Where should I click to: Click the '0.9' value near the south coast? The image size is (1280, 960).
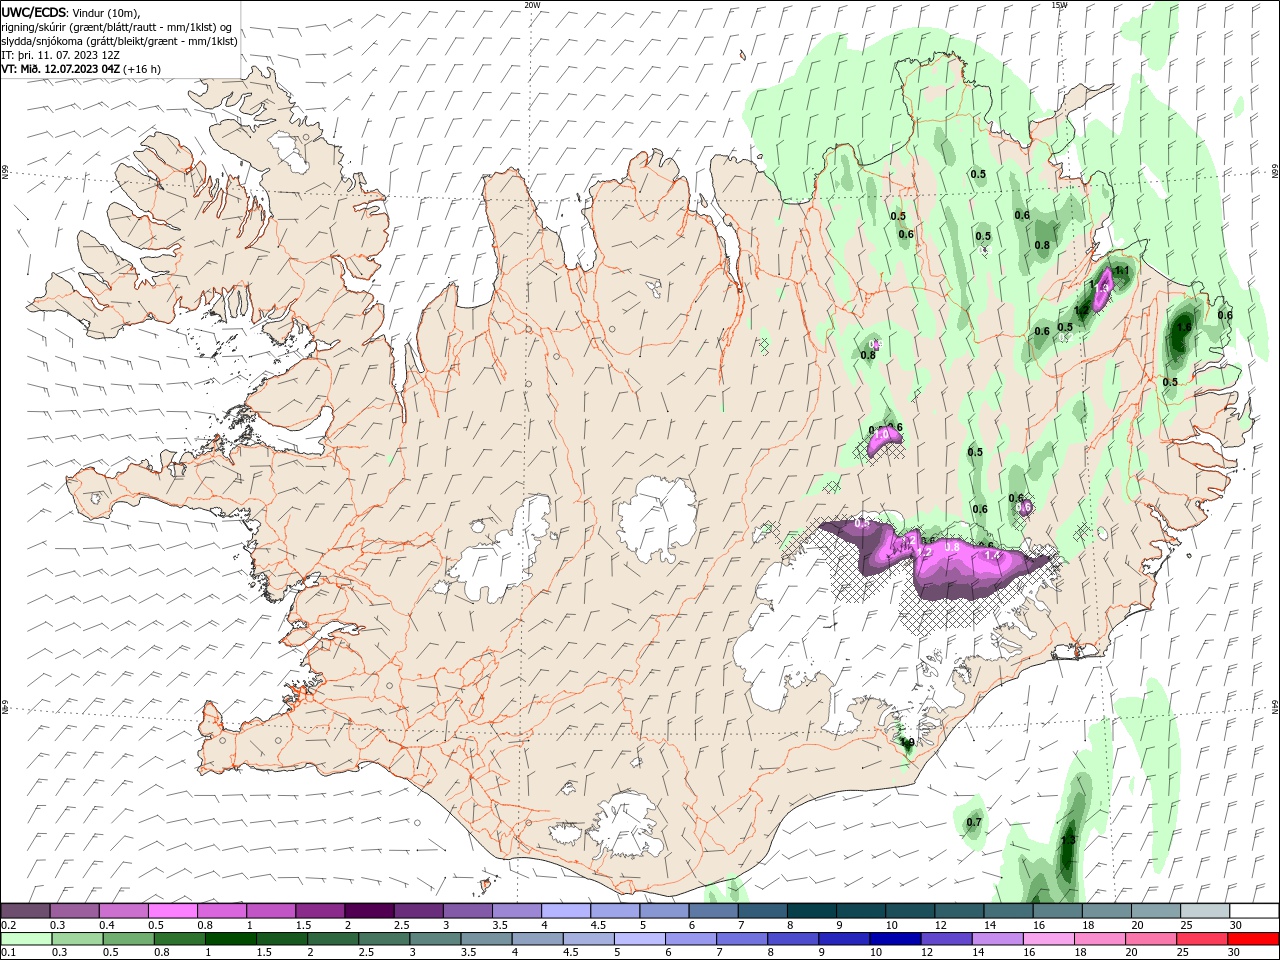pos(907,743)
